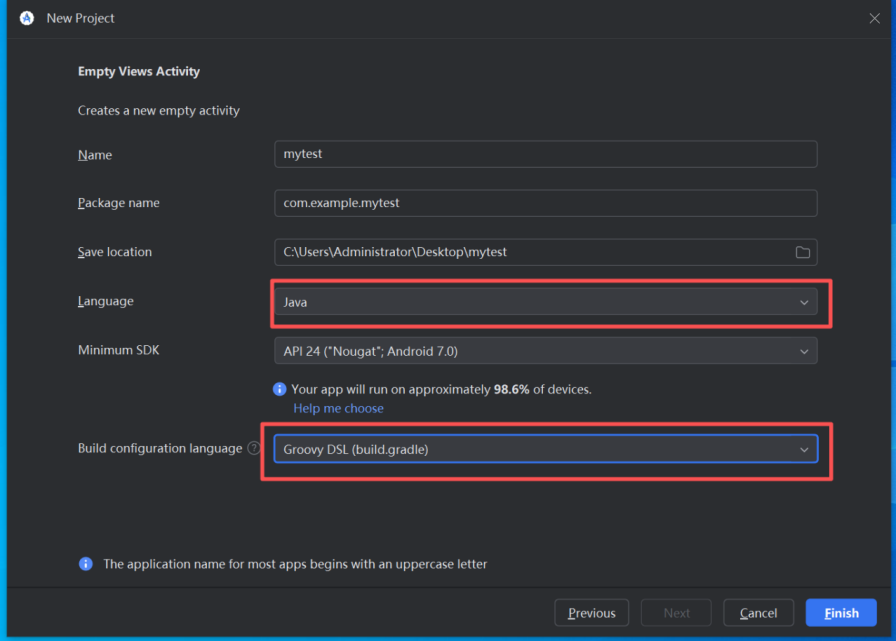Click the Name field containing mytest

click(x=546, y=154)
